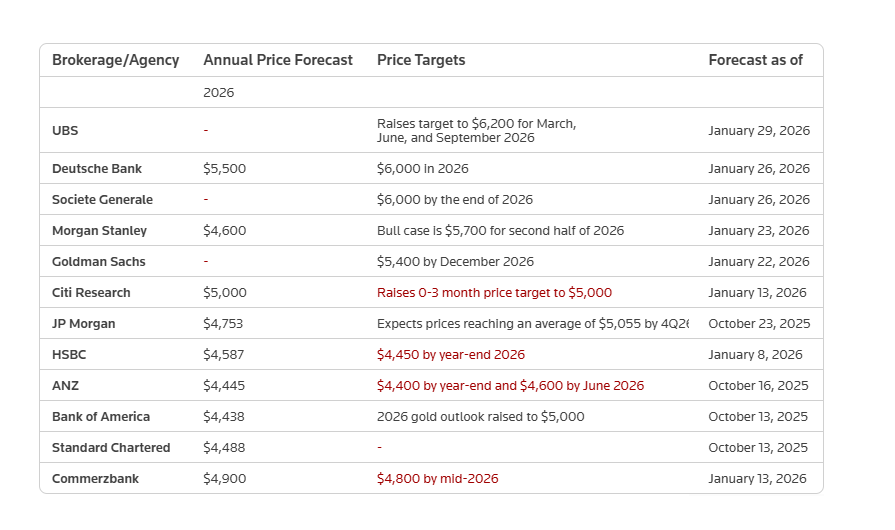Open ANZ's red price target text

pyautogui.click(x=510, y=386)
